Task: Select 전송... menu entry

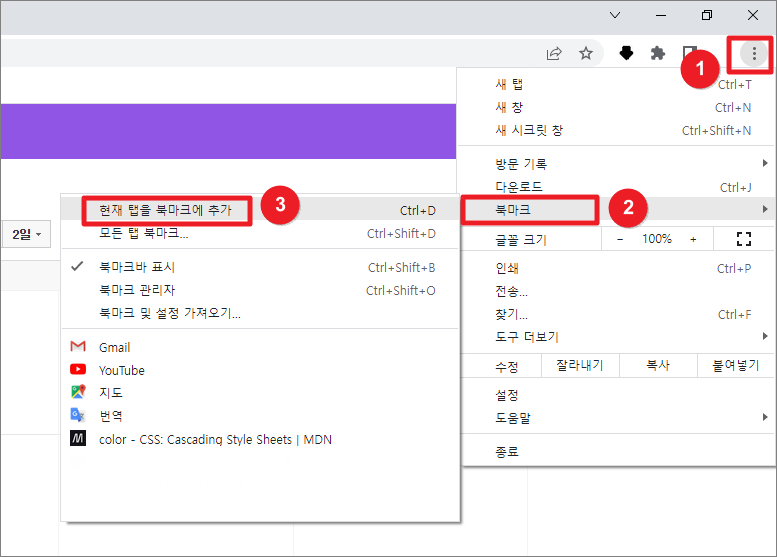Action: 617,291
